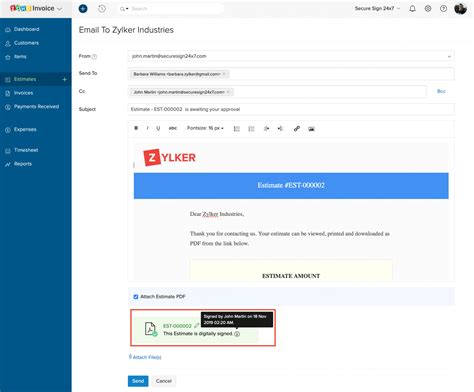Click the From field help icon

94,57
